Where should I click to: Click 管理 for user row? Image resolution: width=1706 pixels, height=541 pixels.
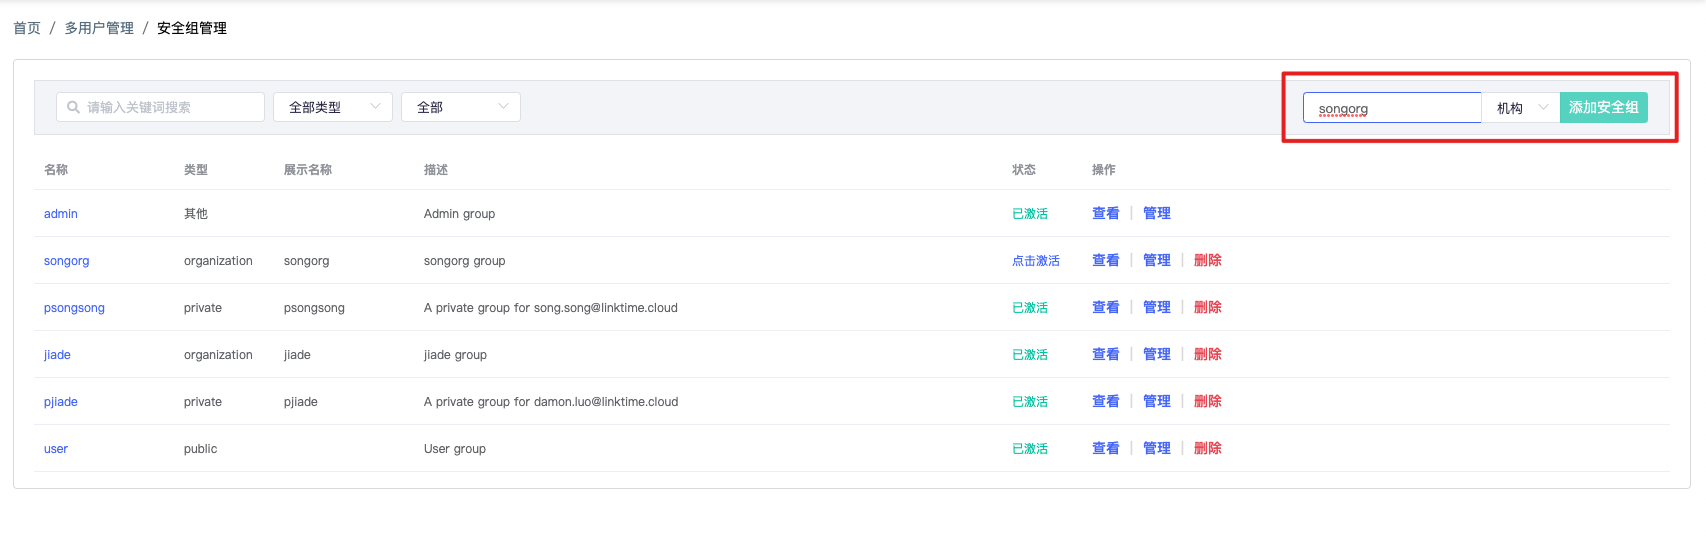coord(1157,448)
